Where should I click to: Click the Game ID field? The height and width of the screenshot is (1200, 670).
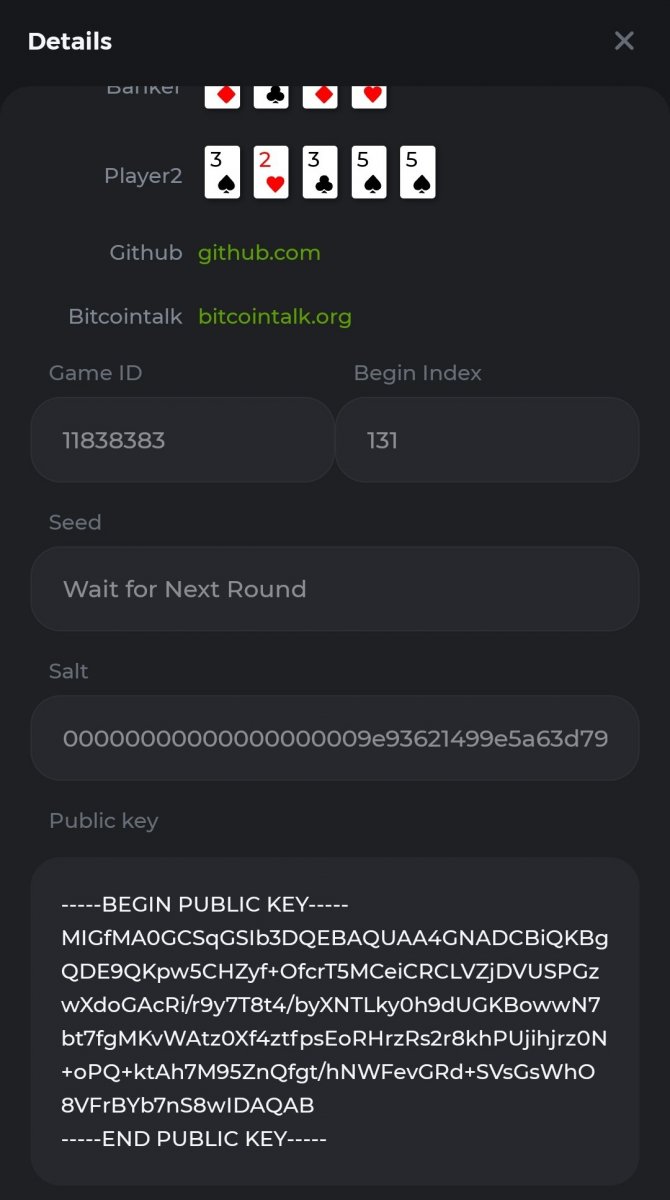point(182,440)
